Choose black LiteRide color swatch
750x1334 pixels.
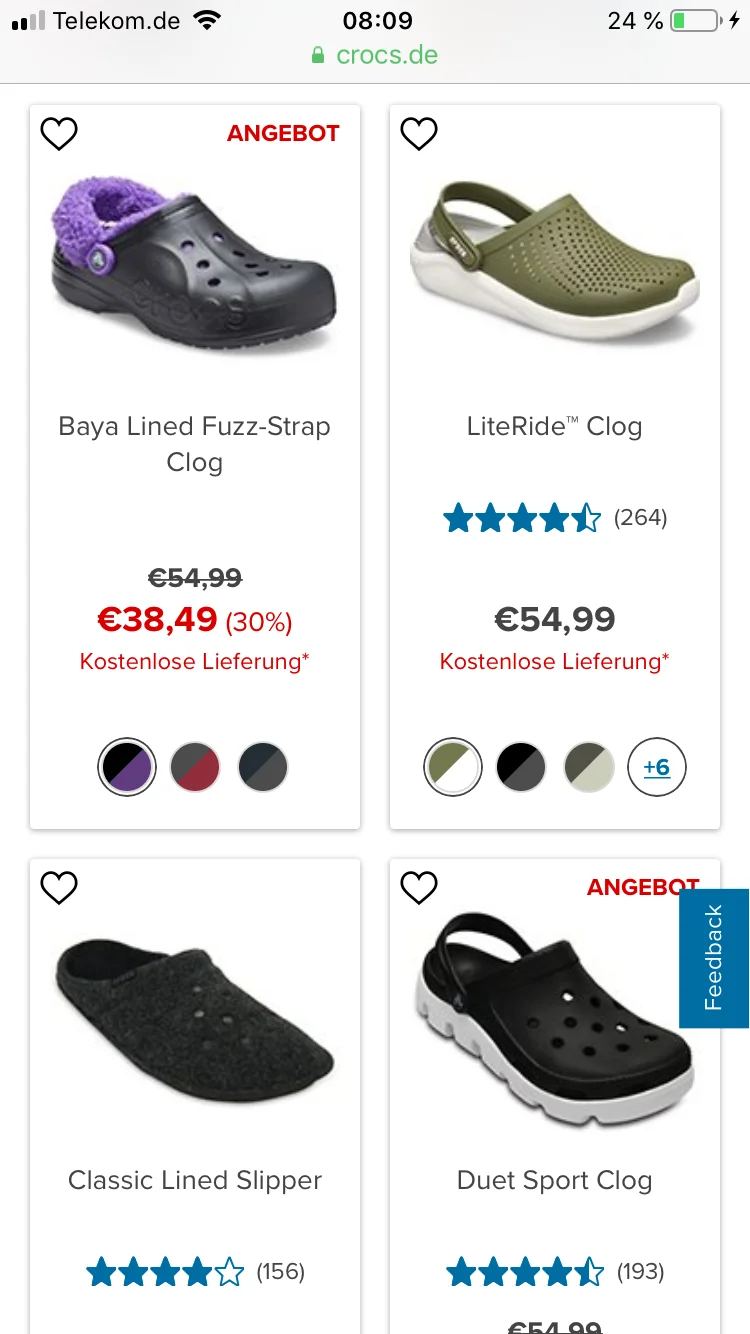tap(521, 768)
